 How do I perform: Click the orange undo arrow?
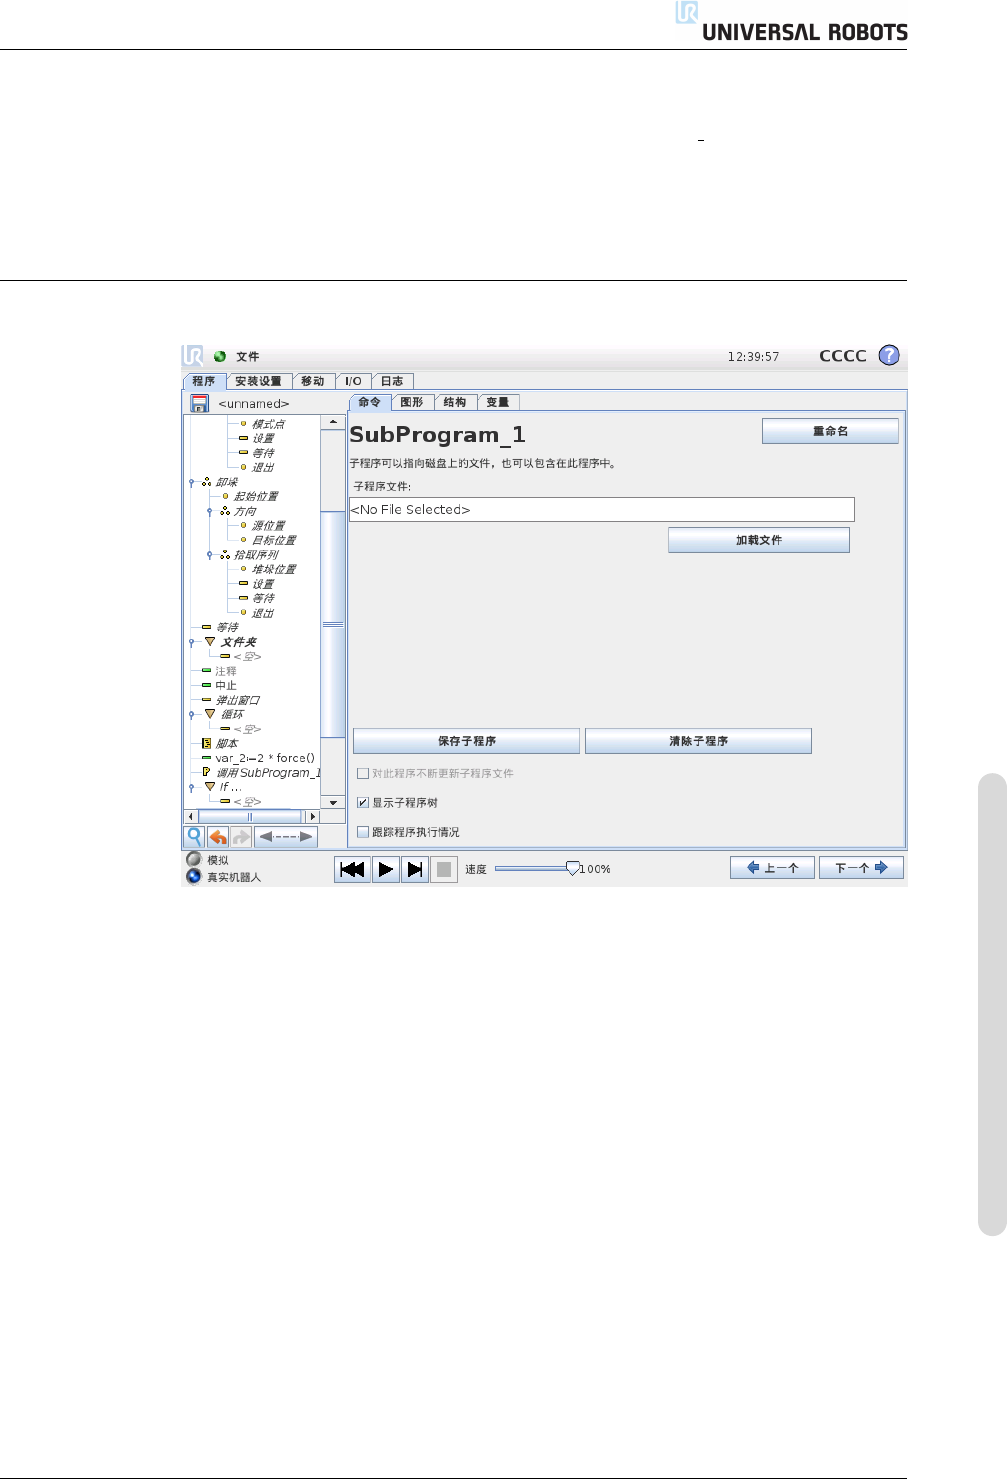(x=218, y=837)
